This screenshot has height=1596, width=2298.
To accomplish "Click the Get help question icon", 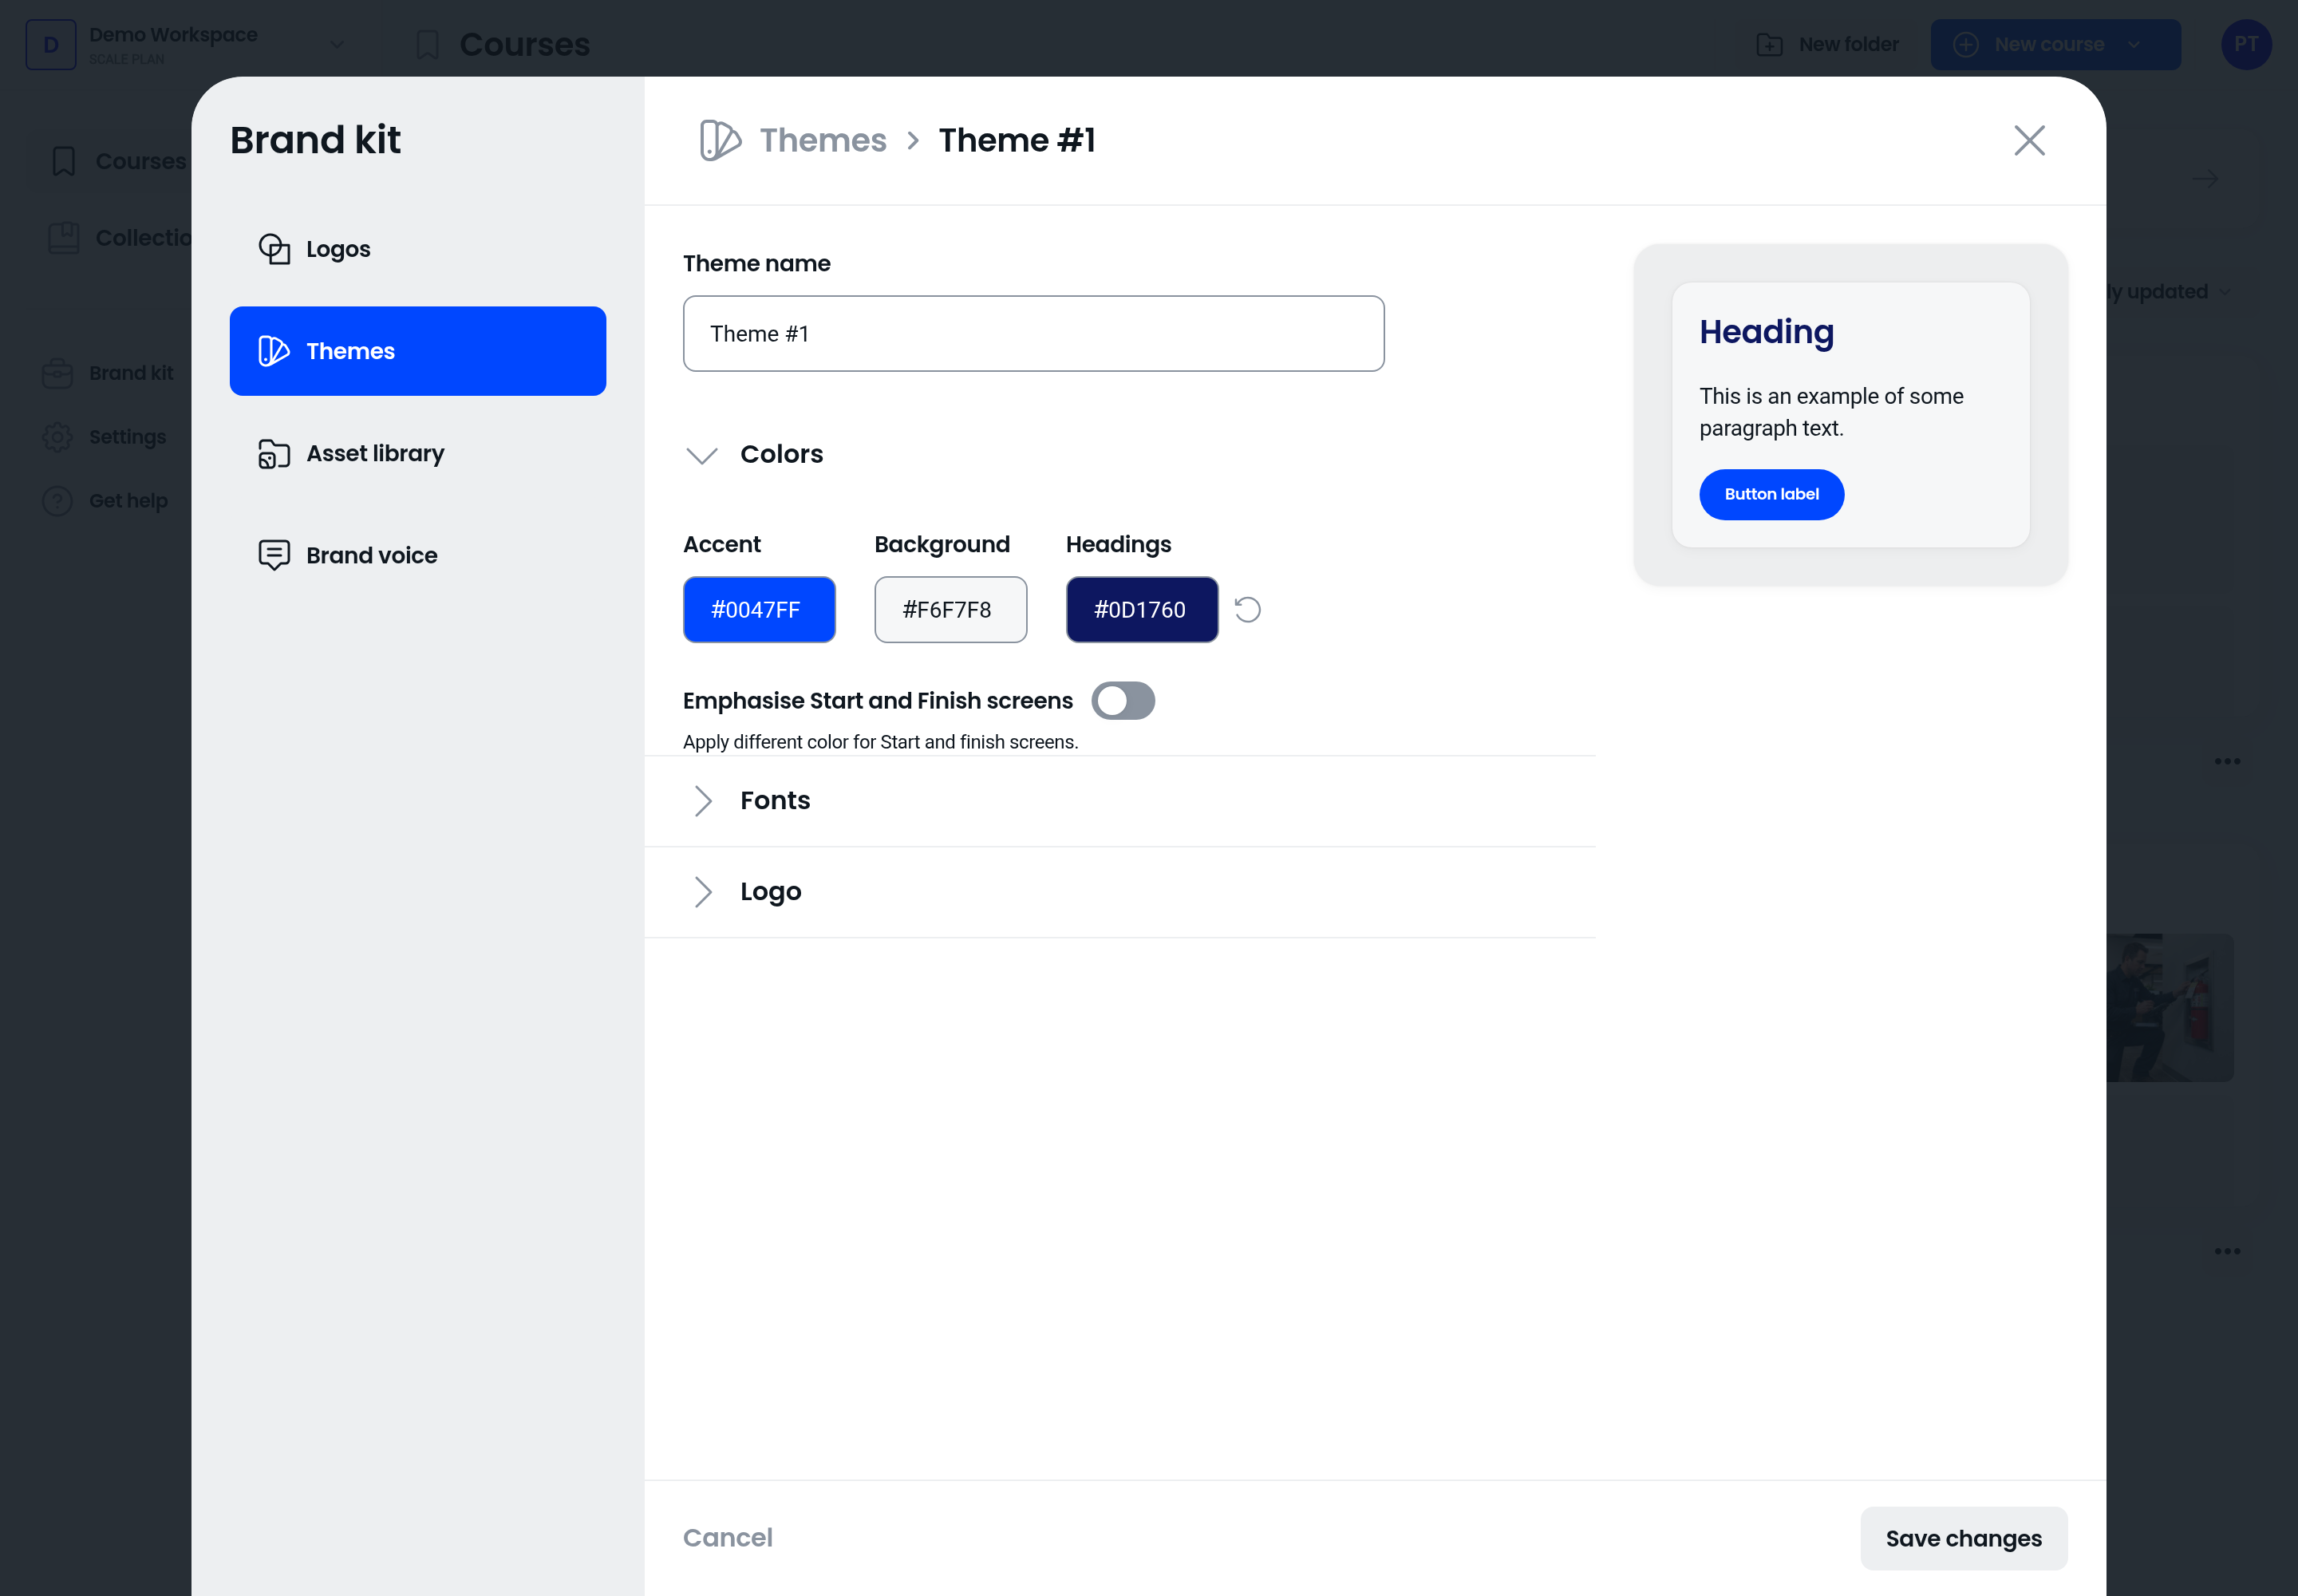I will [x=57, y=501].
